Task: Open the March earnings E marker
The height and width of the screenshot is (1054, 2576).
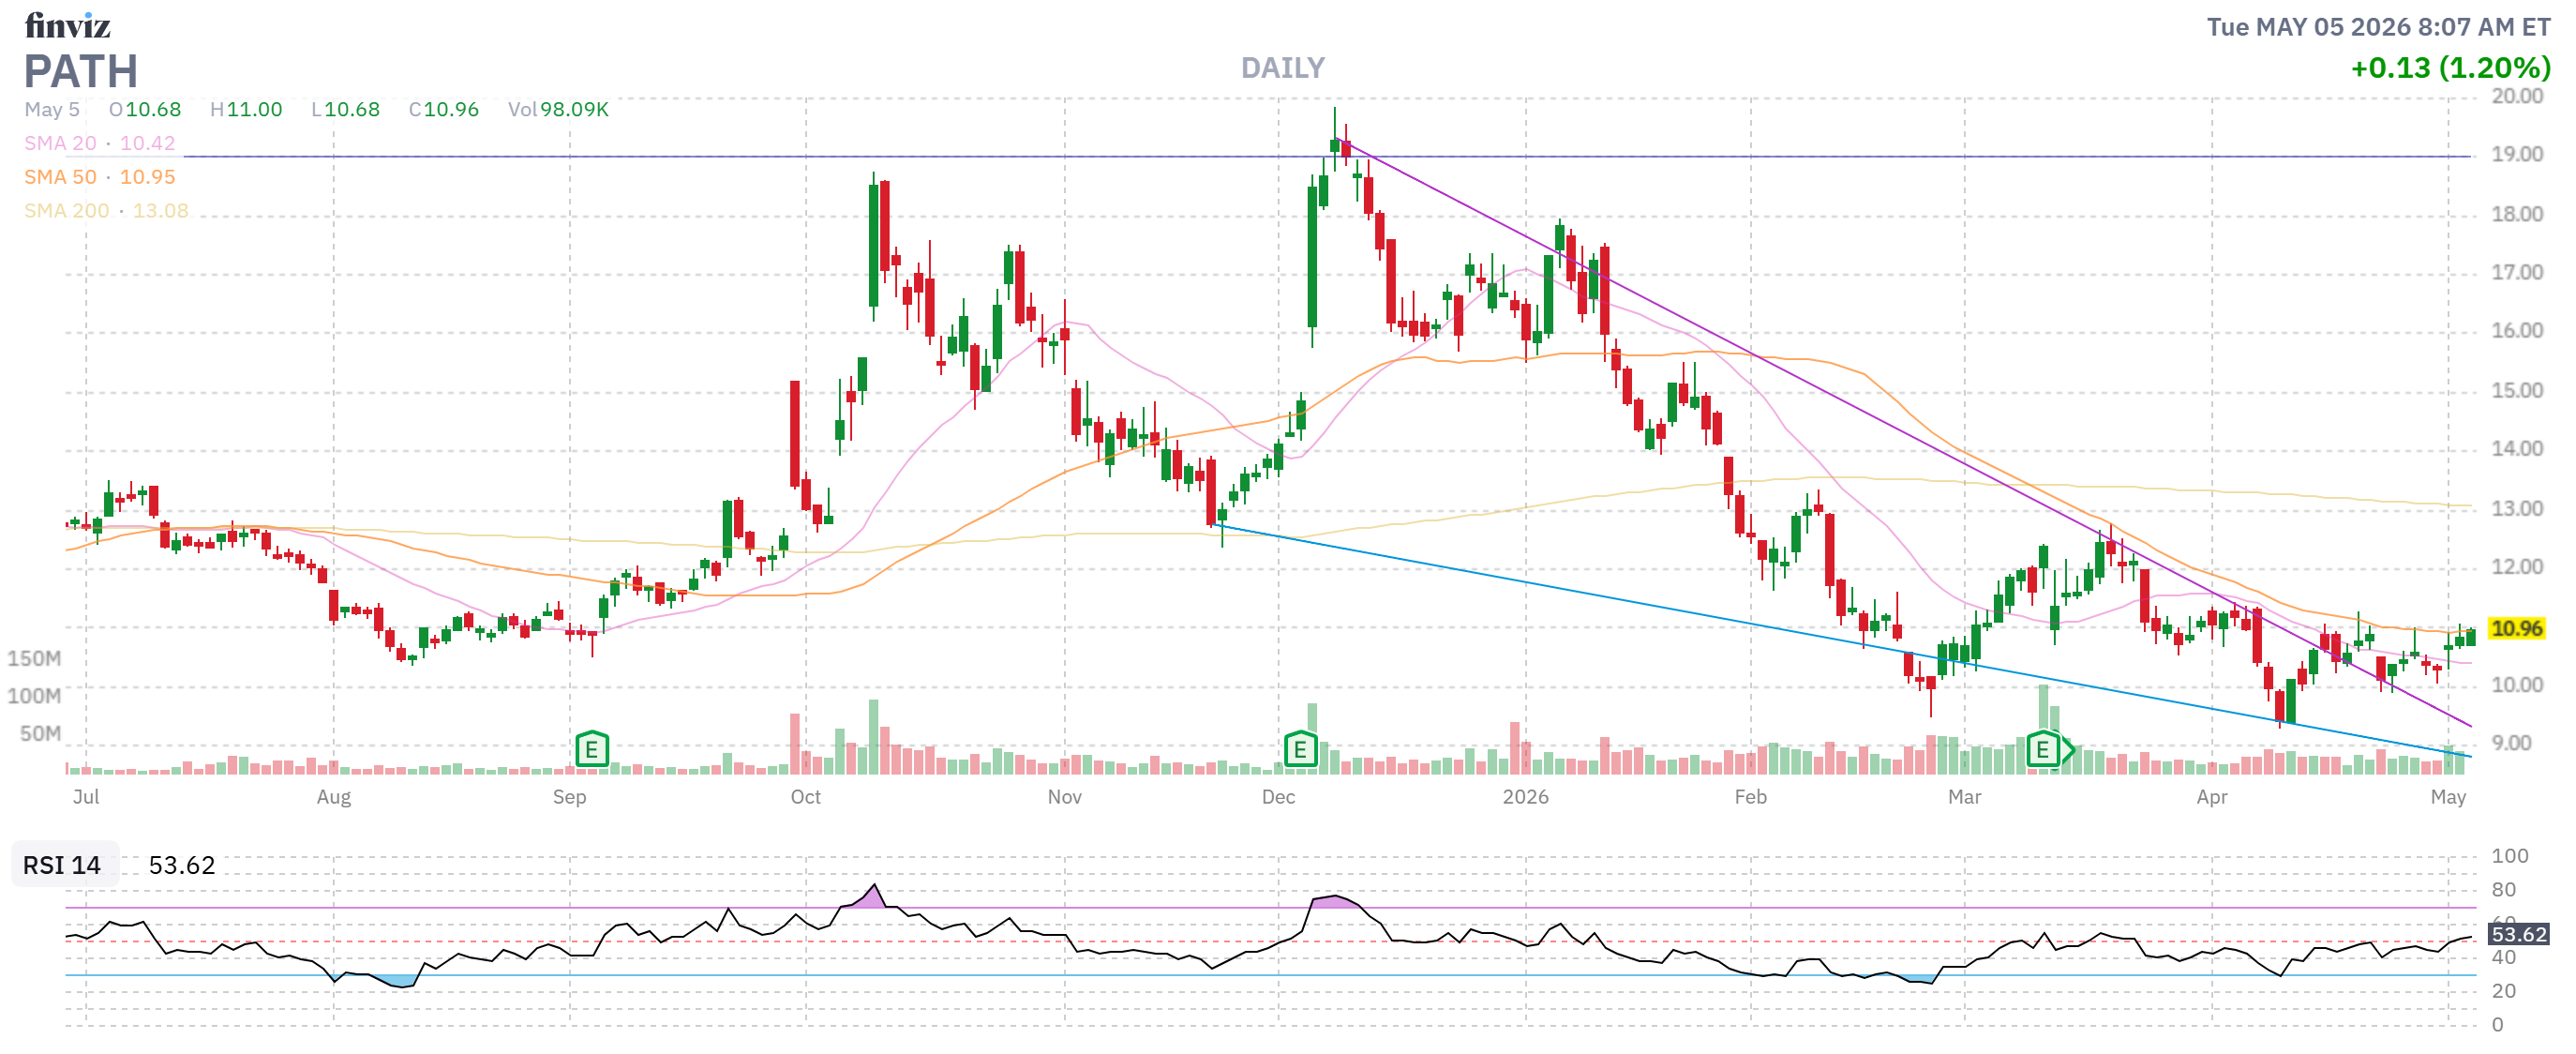Action: pyautogui.click(x=2042, y=748)
